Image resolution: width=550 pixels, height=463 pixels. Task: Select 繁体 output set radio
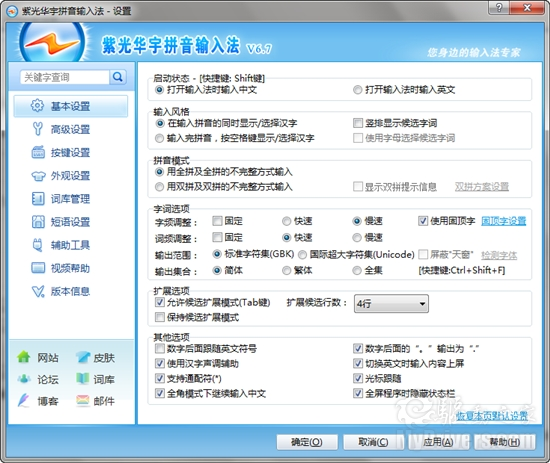(x=287, y=270)
